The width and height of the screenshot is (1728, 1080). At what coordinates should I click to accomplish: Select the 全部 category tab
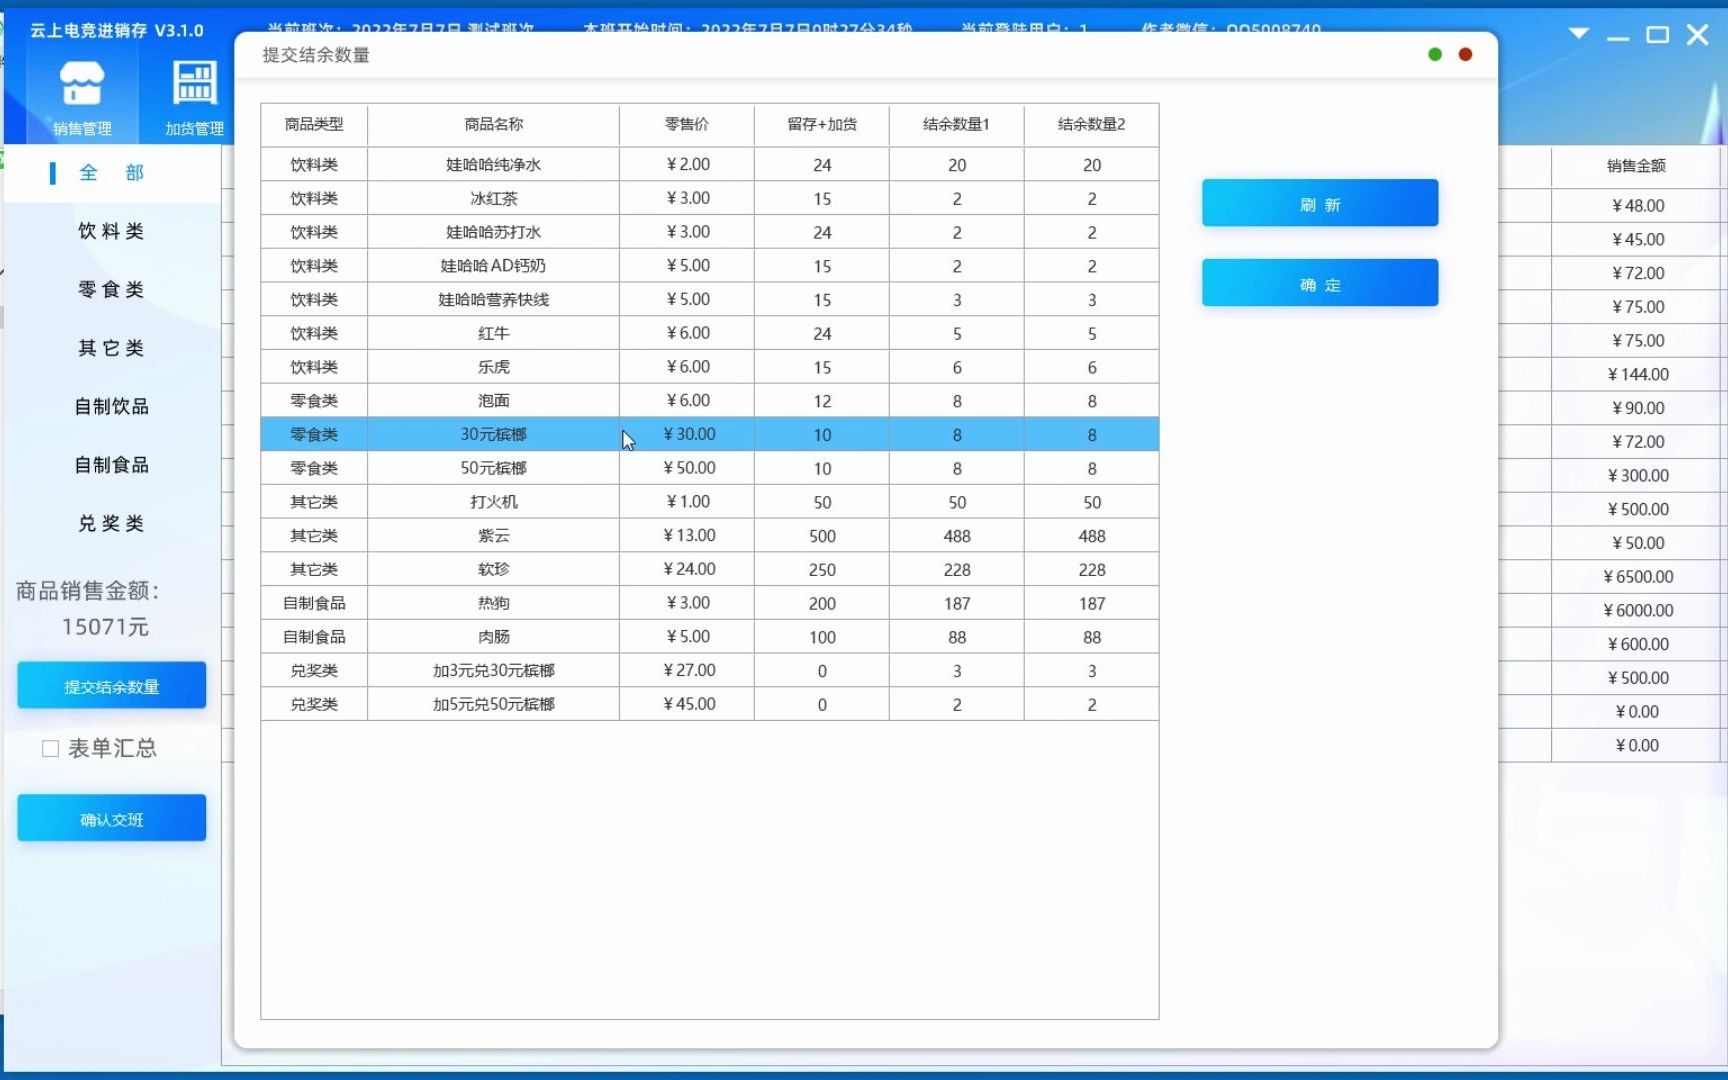(x=112, y=173)
